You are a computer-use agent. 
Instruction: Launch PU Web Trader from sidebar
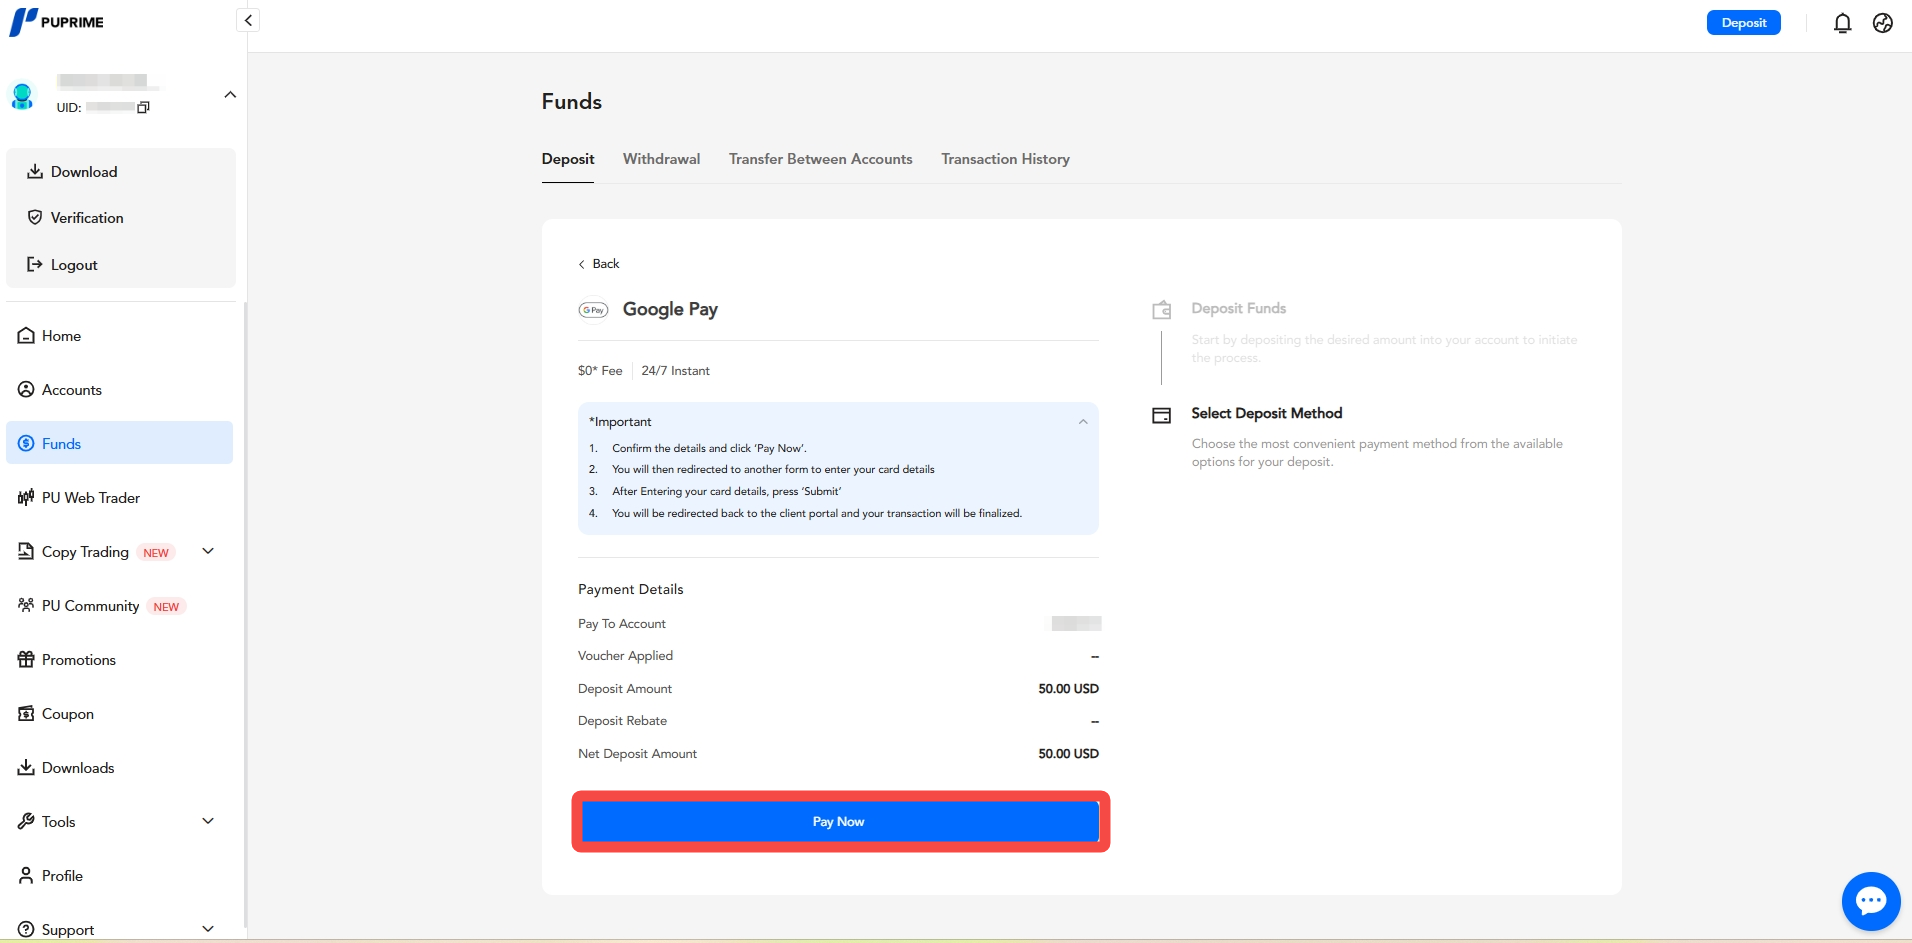(x=119, y=498)
